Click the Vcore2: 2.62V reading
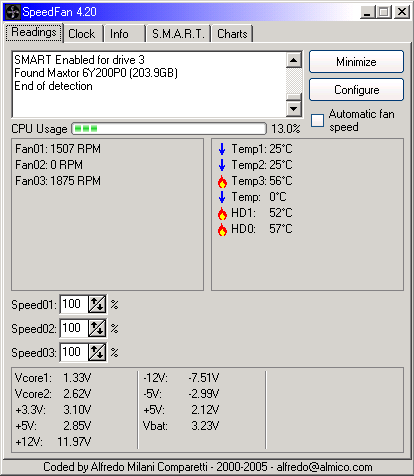Image resolution: width=414 pixels, height=476 pixels. tap(53, 394)
